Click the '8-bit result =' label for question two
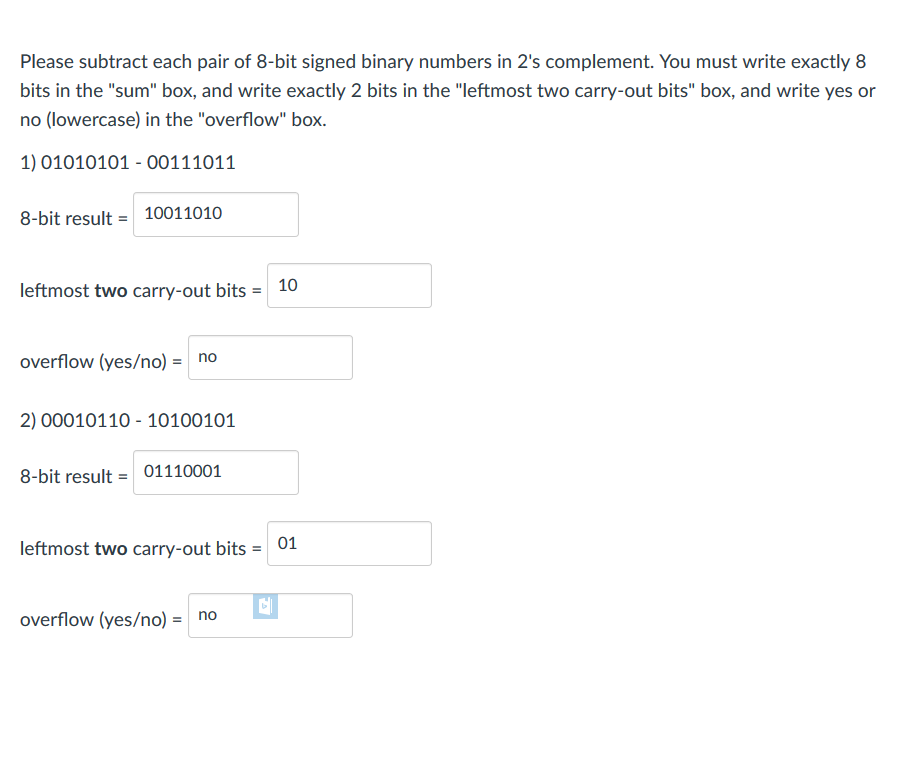 (73, 476)
